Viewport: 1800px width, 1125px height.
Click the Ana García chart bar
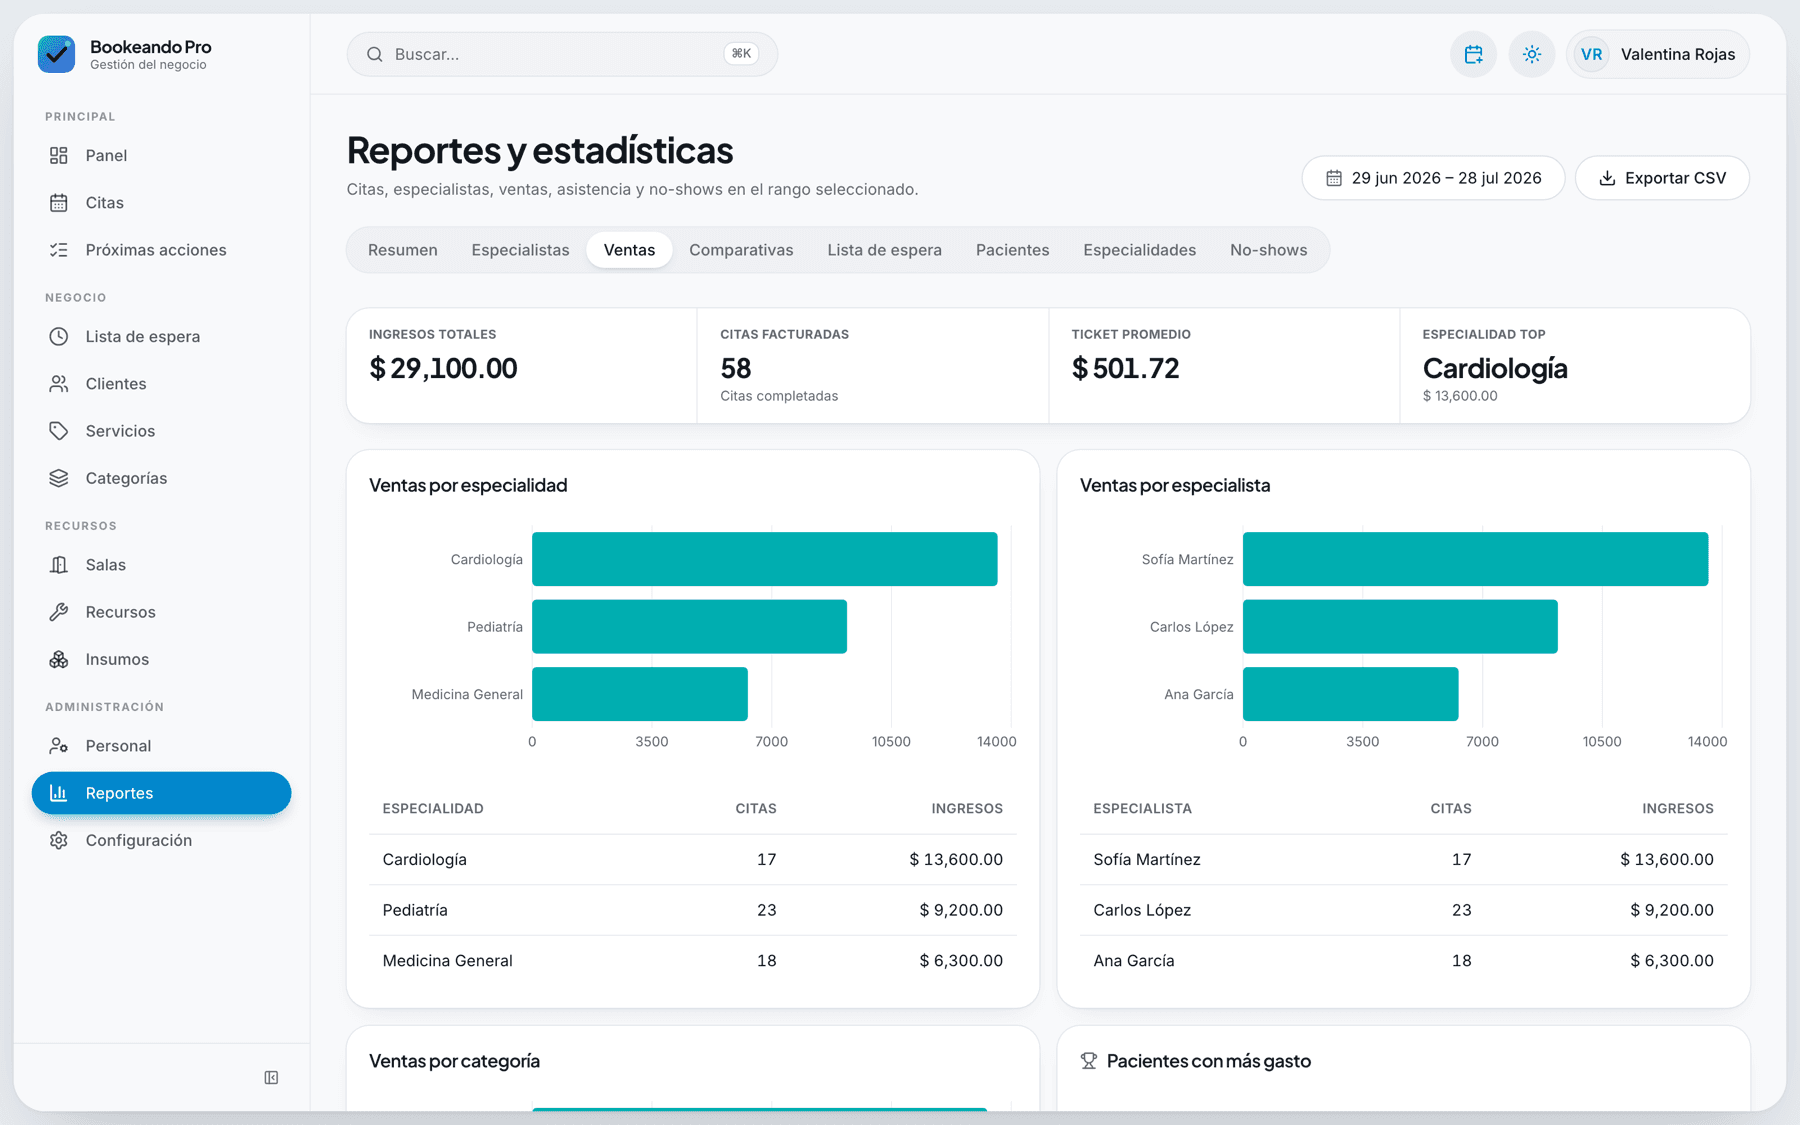[x=1350, y=694]
